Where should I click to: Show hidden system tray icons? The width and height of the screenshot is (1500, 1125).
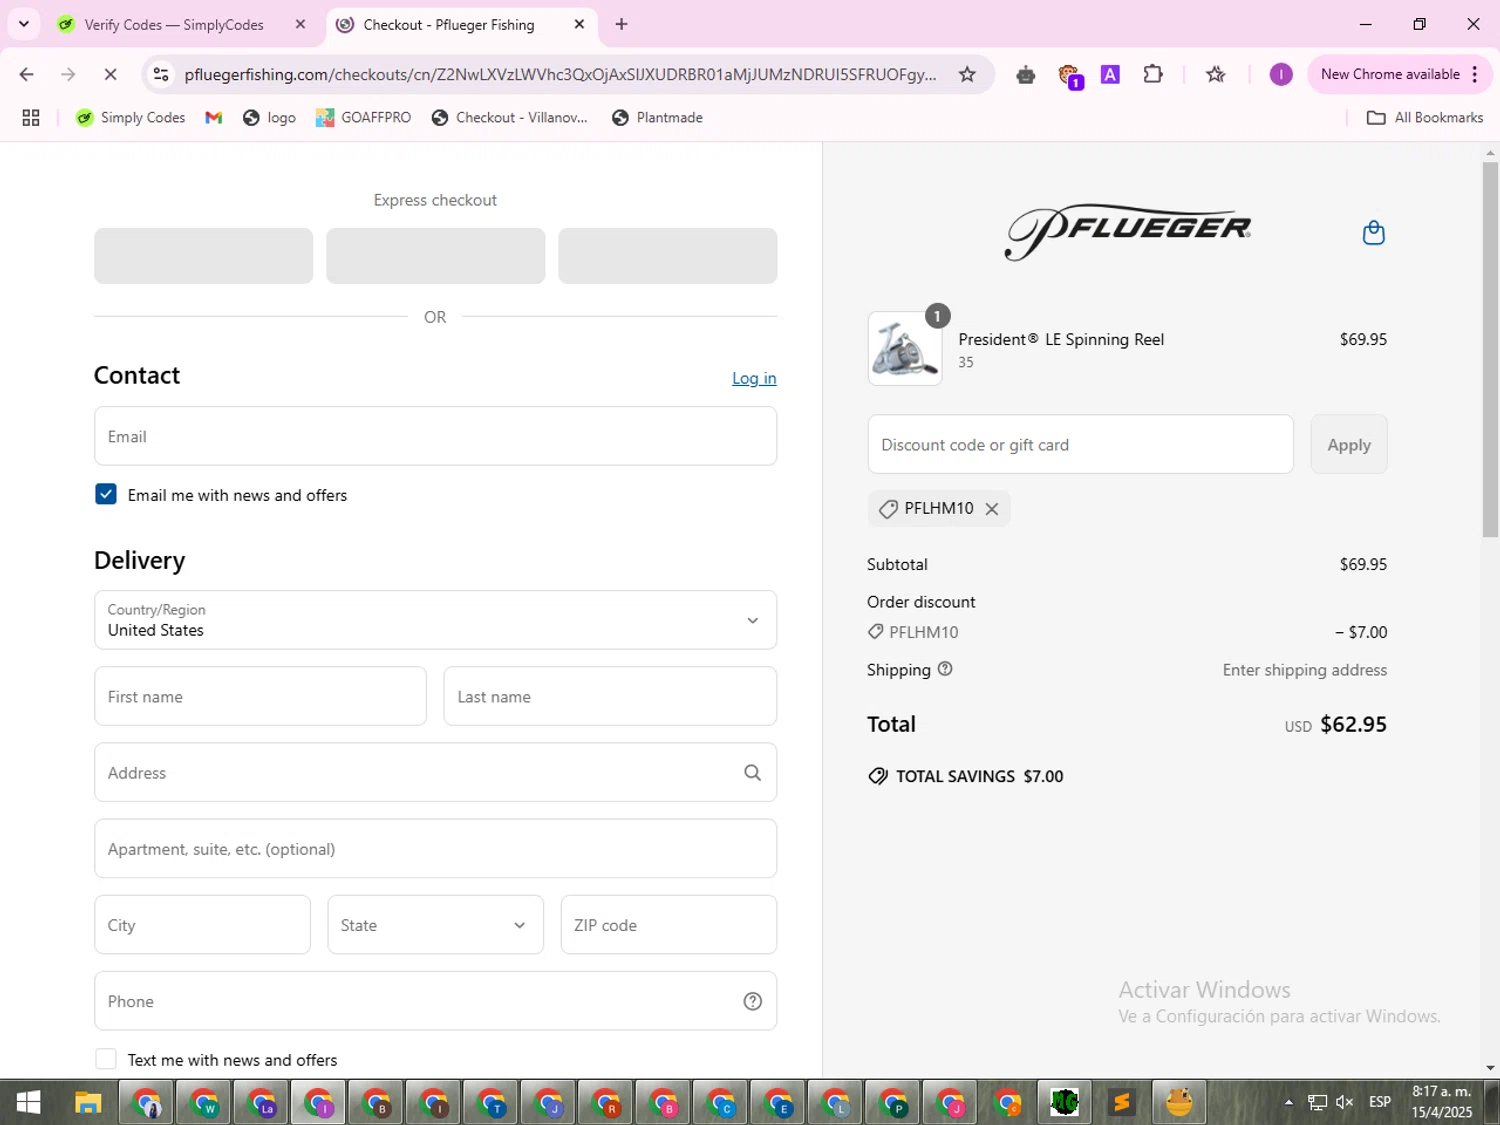click(x=1288, y=1102)
